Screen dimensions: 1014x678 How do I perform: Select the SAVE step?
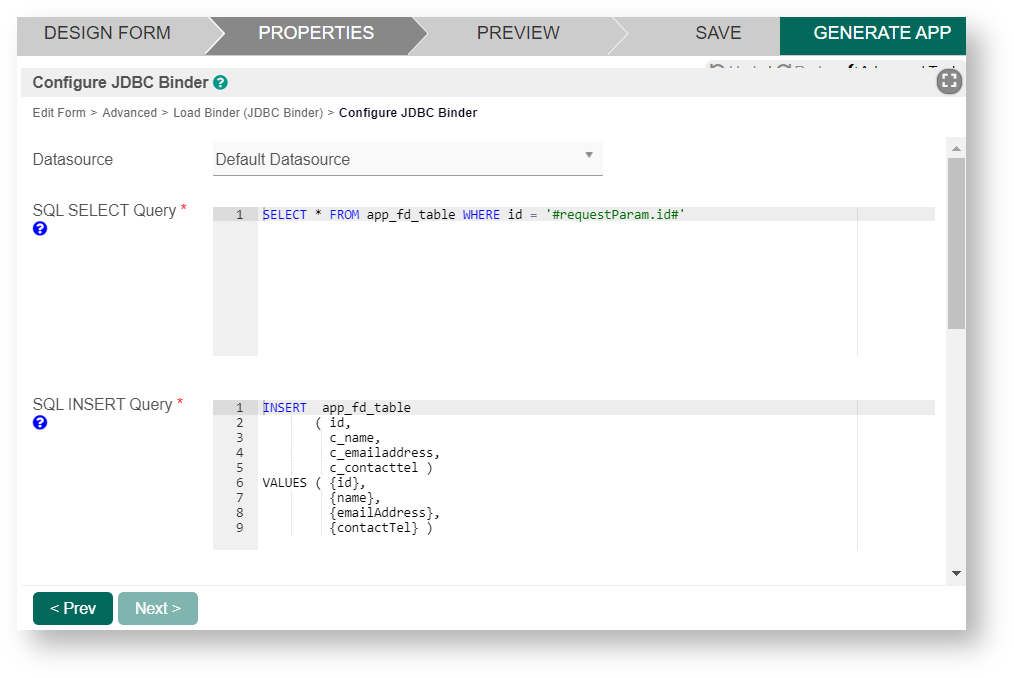pyautogui.click(x=718, y=33)
